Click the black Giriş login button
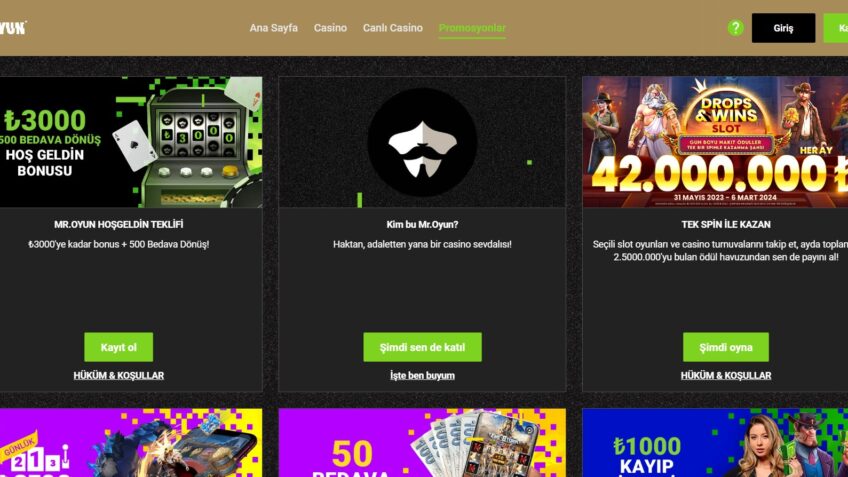 783,28
